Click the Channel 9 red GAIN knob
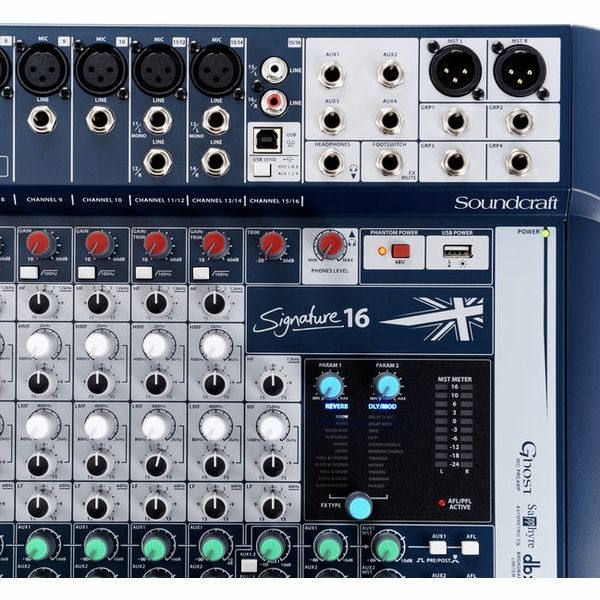The image size is (600, 600). coord(38,243)
